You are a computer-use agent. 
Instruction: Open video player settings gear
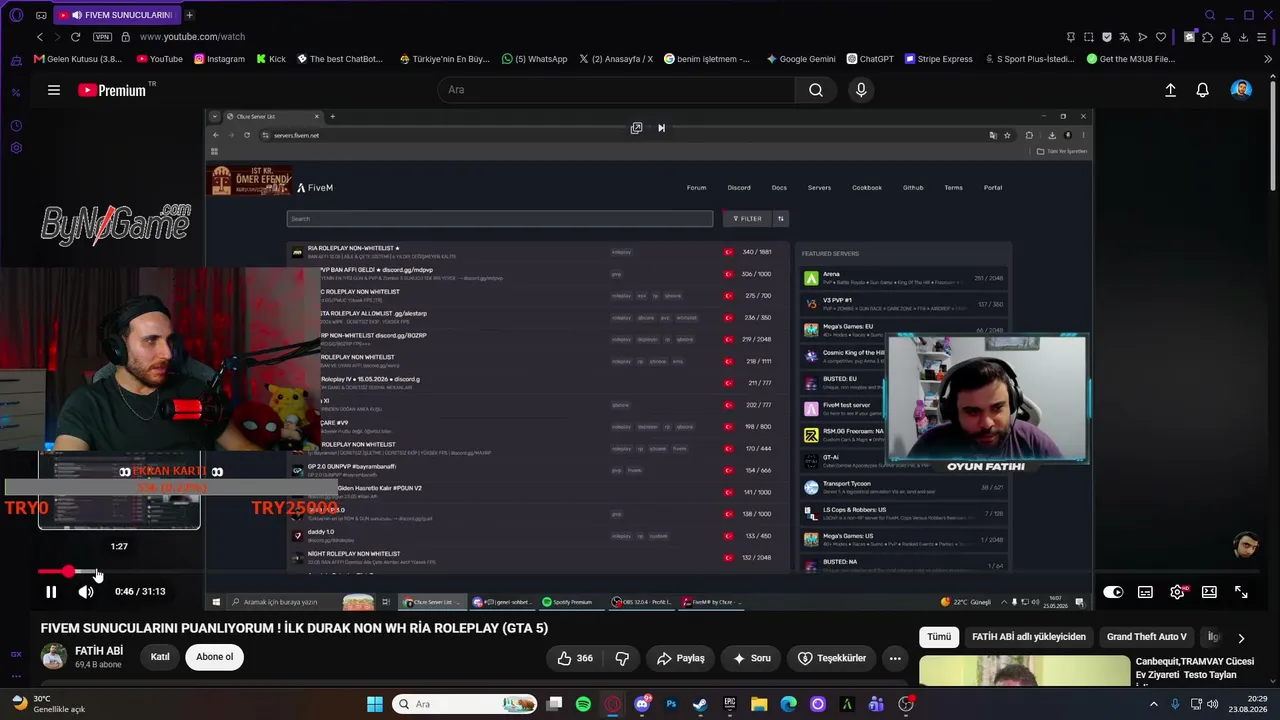pyautogui.click(x=1177, y=592)
